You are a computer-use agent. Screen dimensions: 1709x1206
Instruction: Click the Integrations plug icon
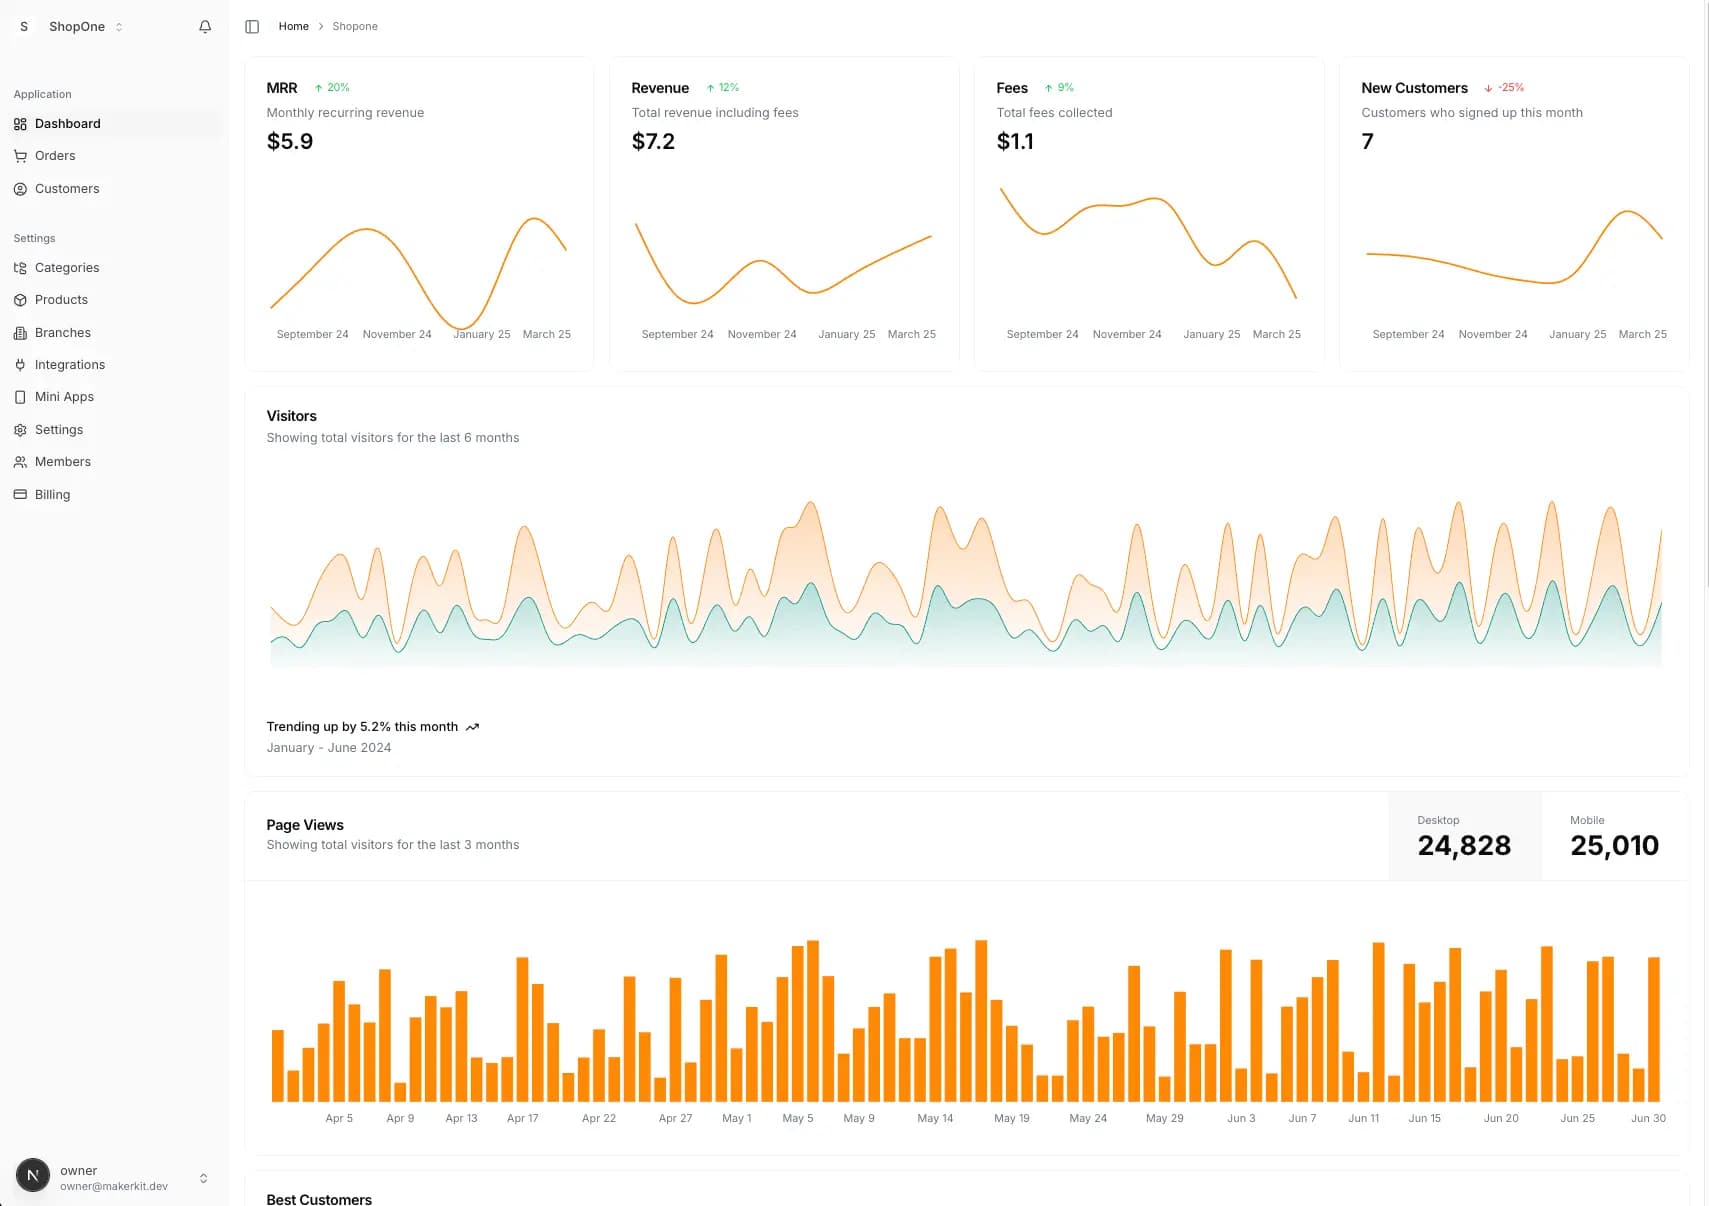pyautogui.click(x=20, y=365)
